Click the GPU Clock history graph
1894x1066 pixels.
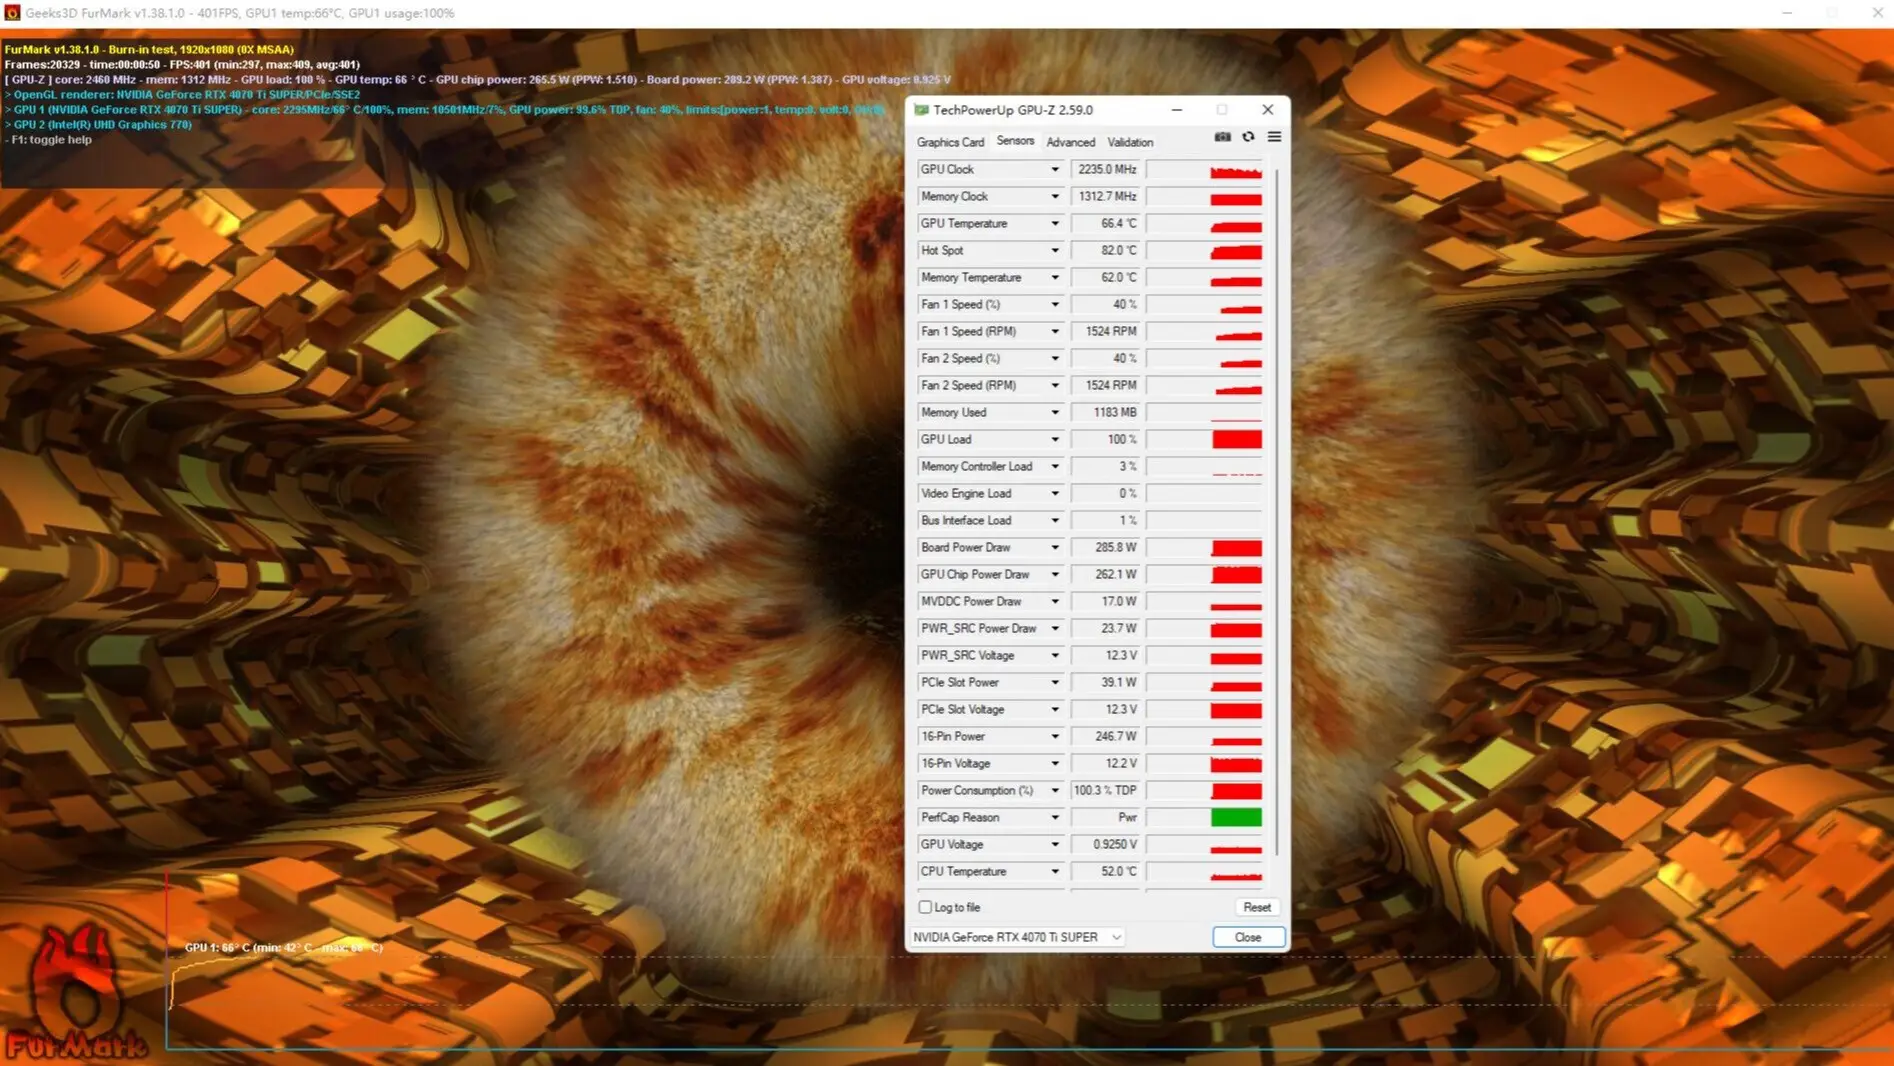tap(1204, 170)
